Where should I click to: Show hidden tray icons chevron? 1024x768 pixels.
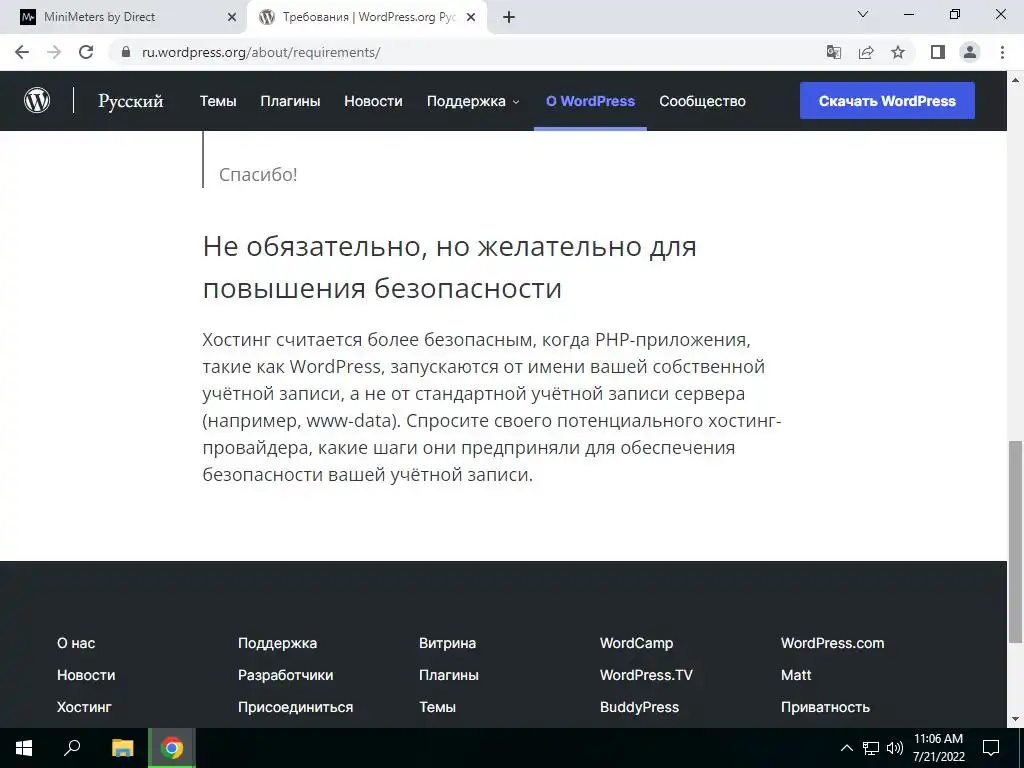point(846,748)
